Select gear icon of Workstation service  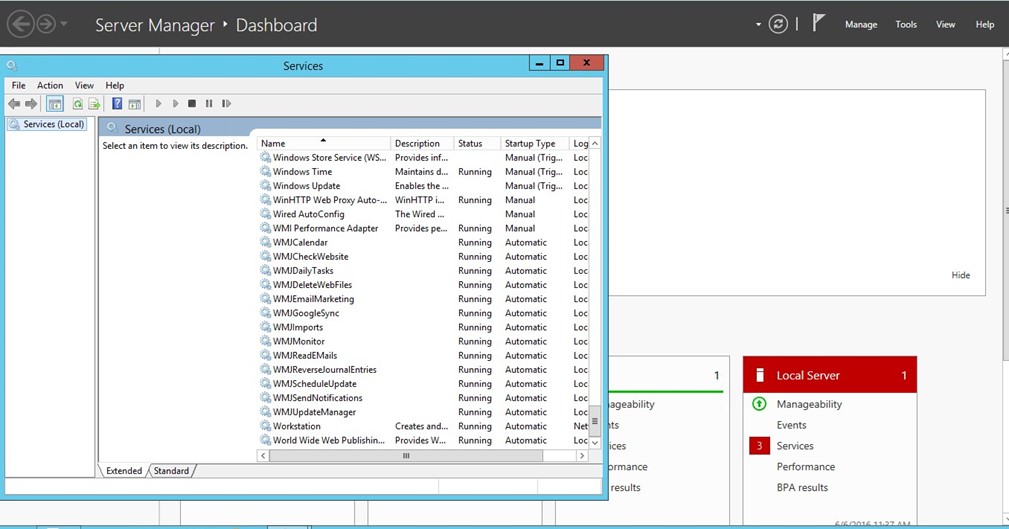[265, 426]
